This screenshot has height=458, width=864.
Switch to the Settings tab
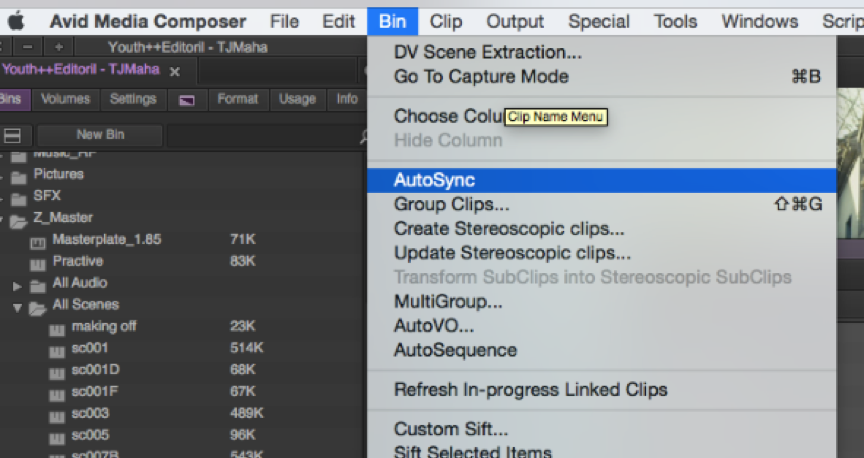click(133, 99)
